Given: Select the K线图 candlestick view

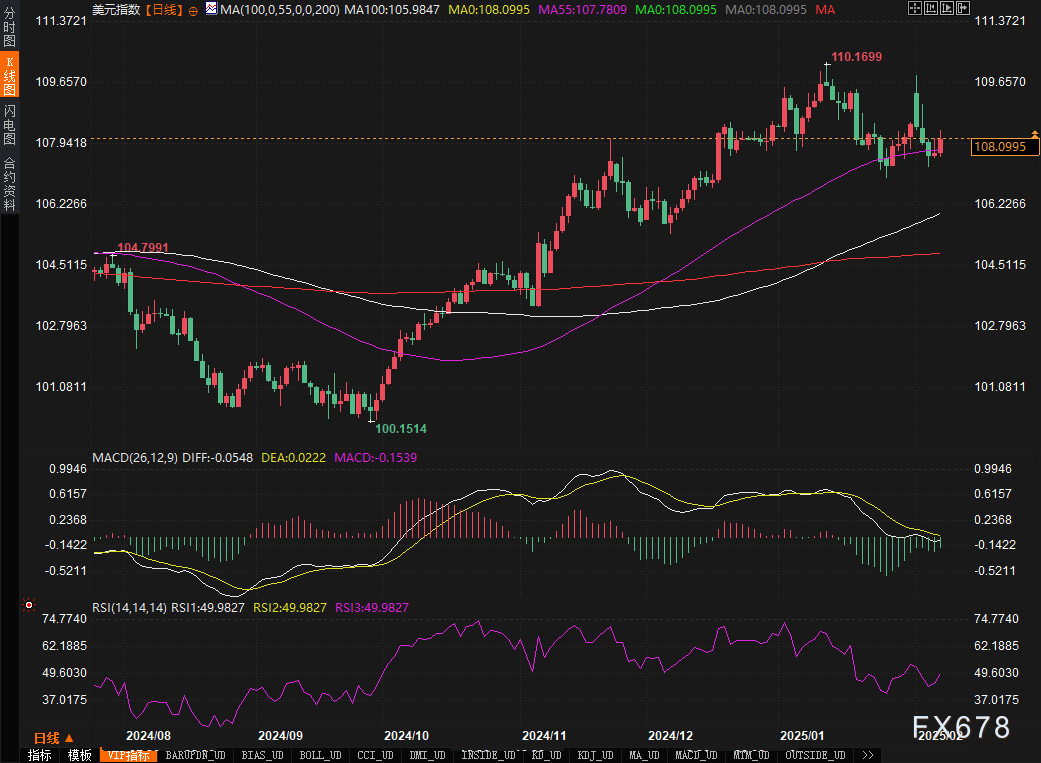Looking at the screenshot, I should point(8,72).
